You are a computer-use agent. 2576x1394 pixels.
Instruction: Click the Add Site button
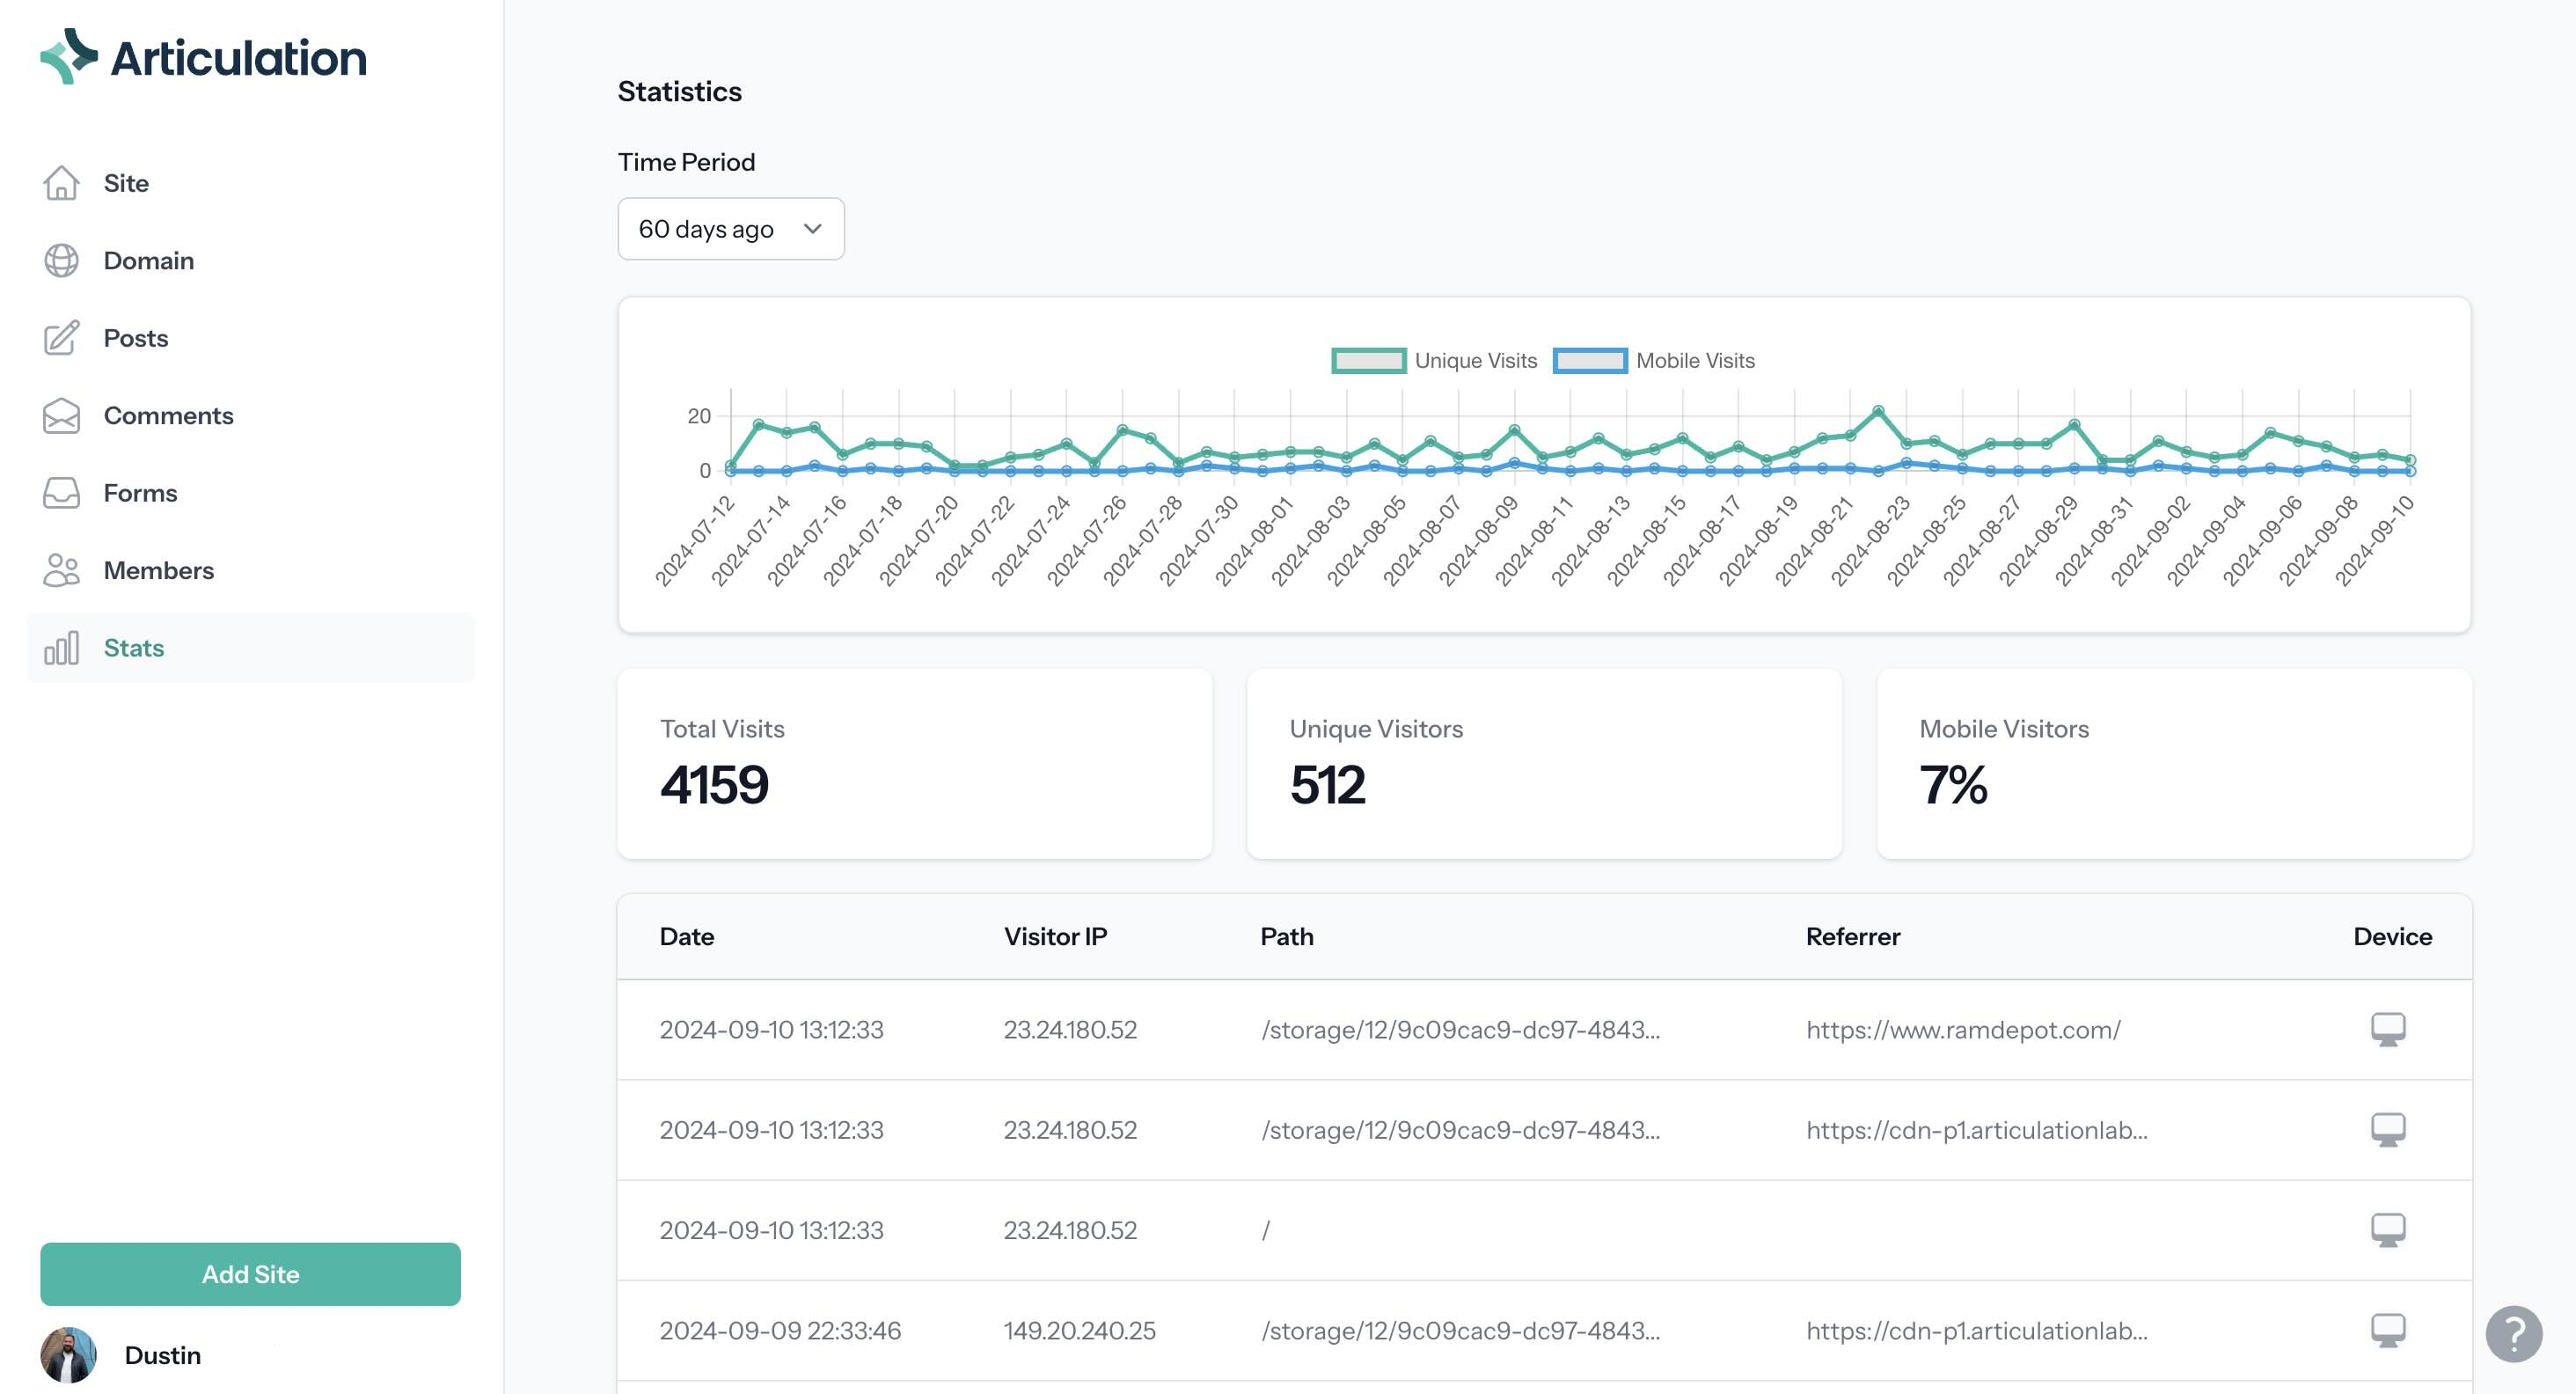[x=251, y=1273]
